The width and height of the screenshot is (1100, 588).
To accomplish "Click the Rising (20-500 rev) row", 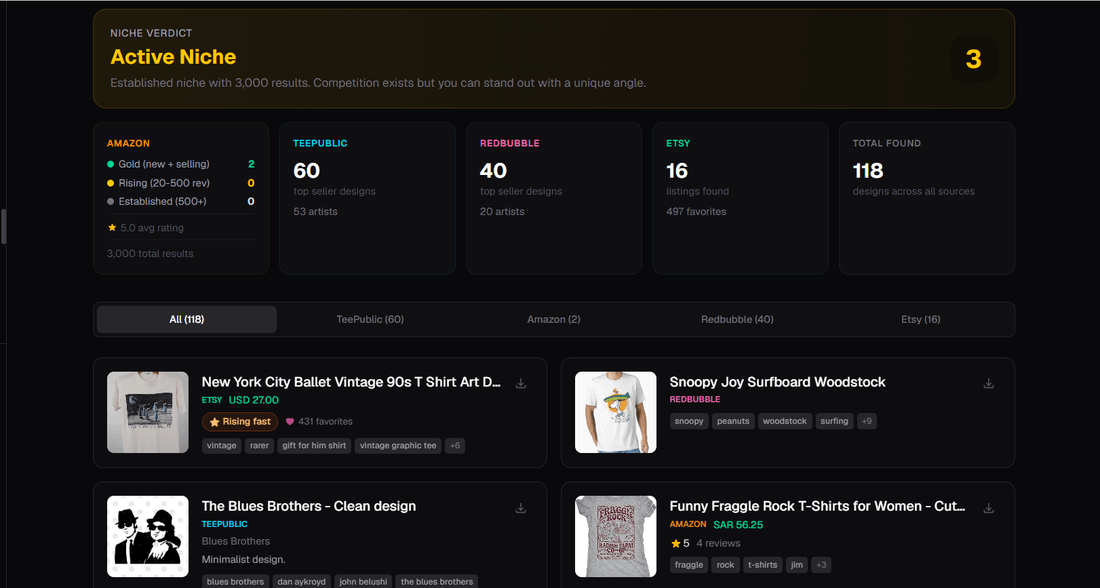I will click(x=181, y=183).
